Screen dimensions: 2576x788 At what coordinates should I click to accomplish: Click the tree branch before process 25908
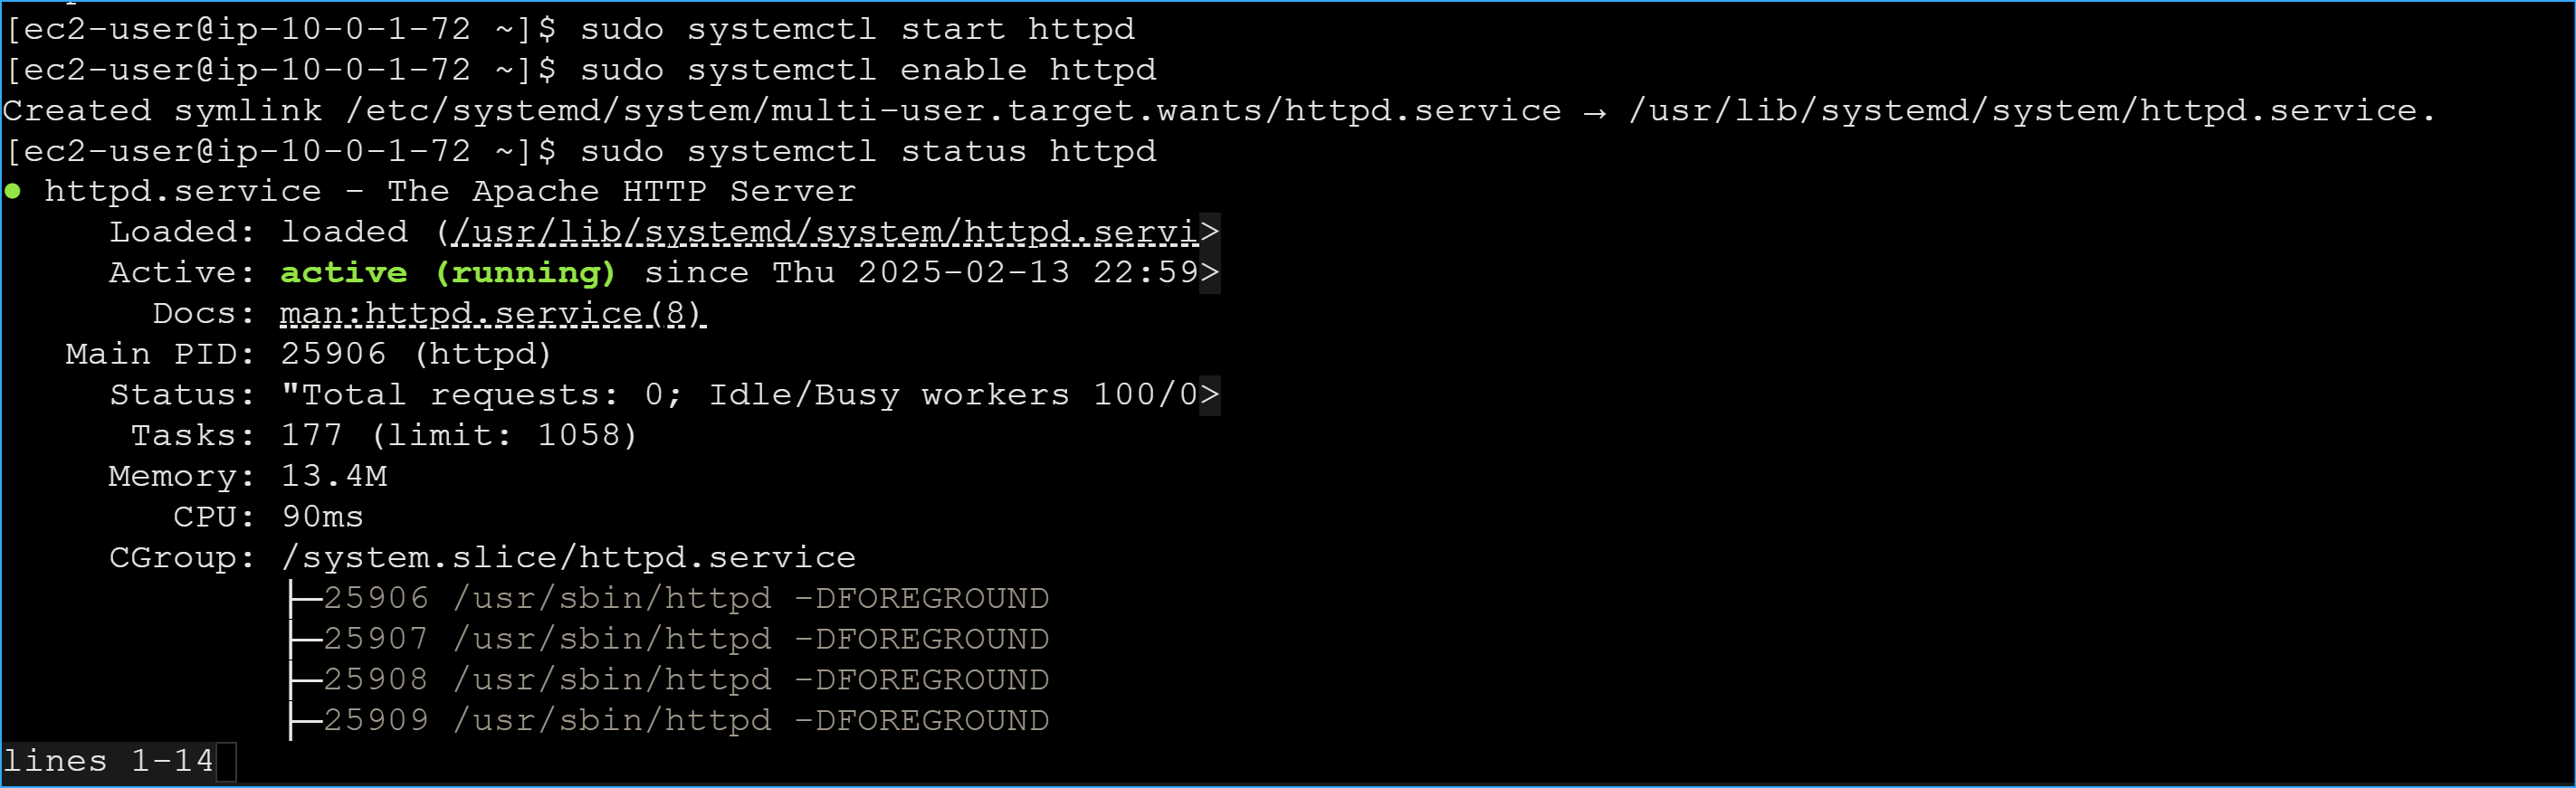tap(304, 680)
